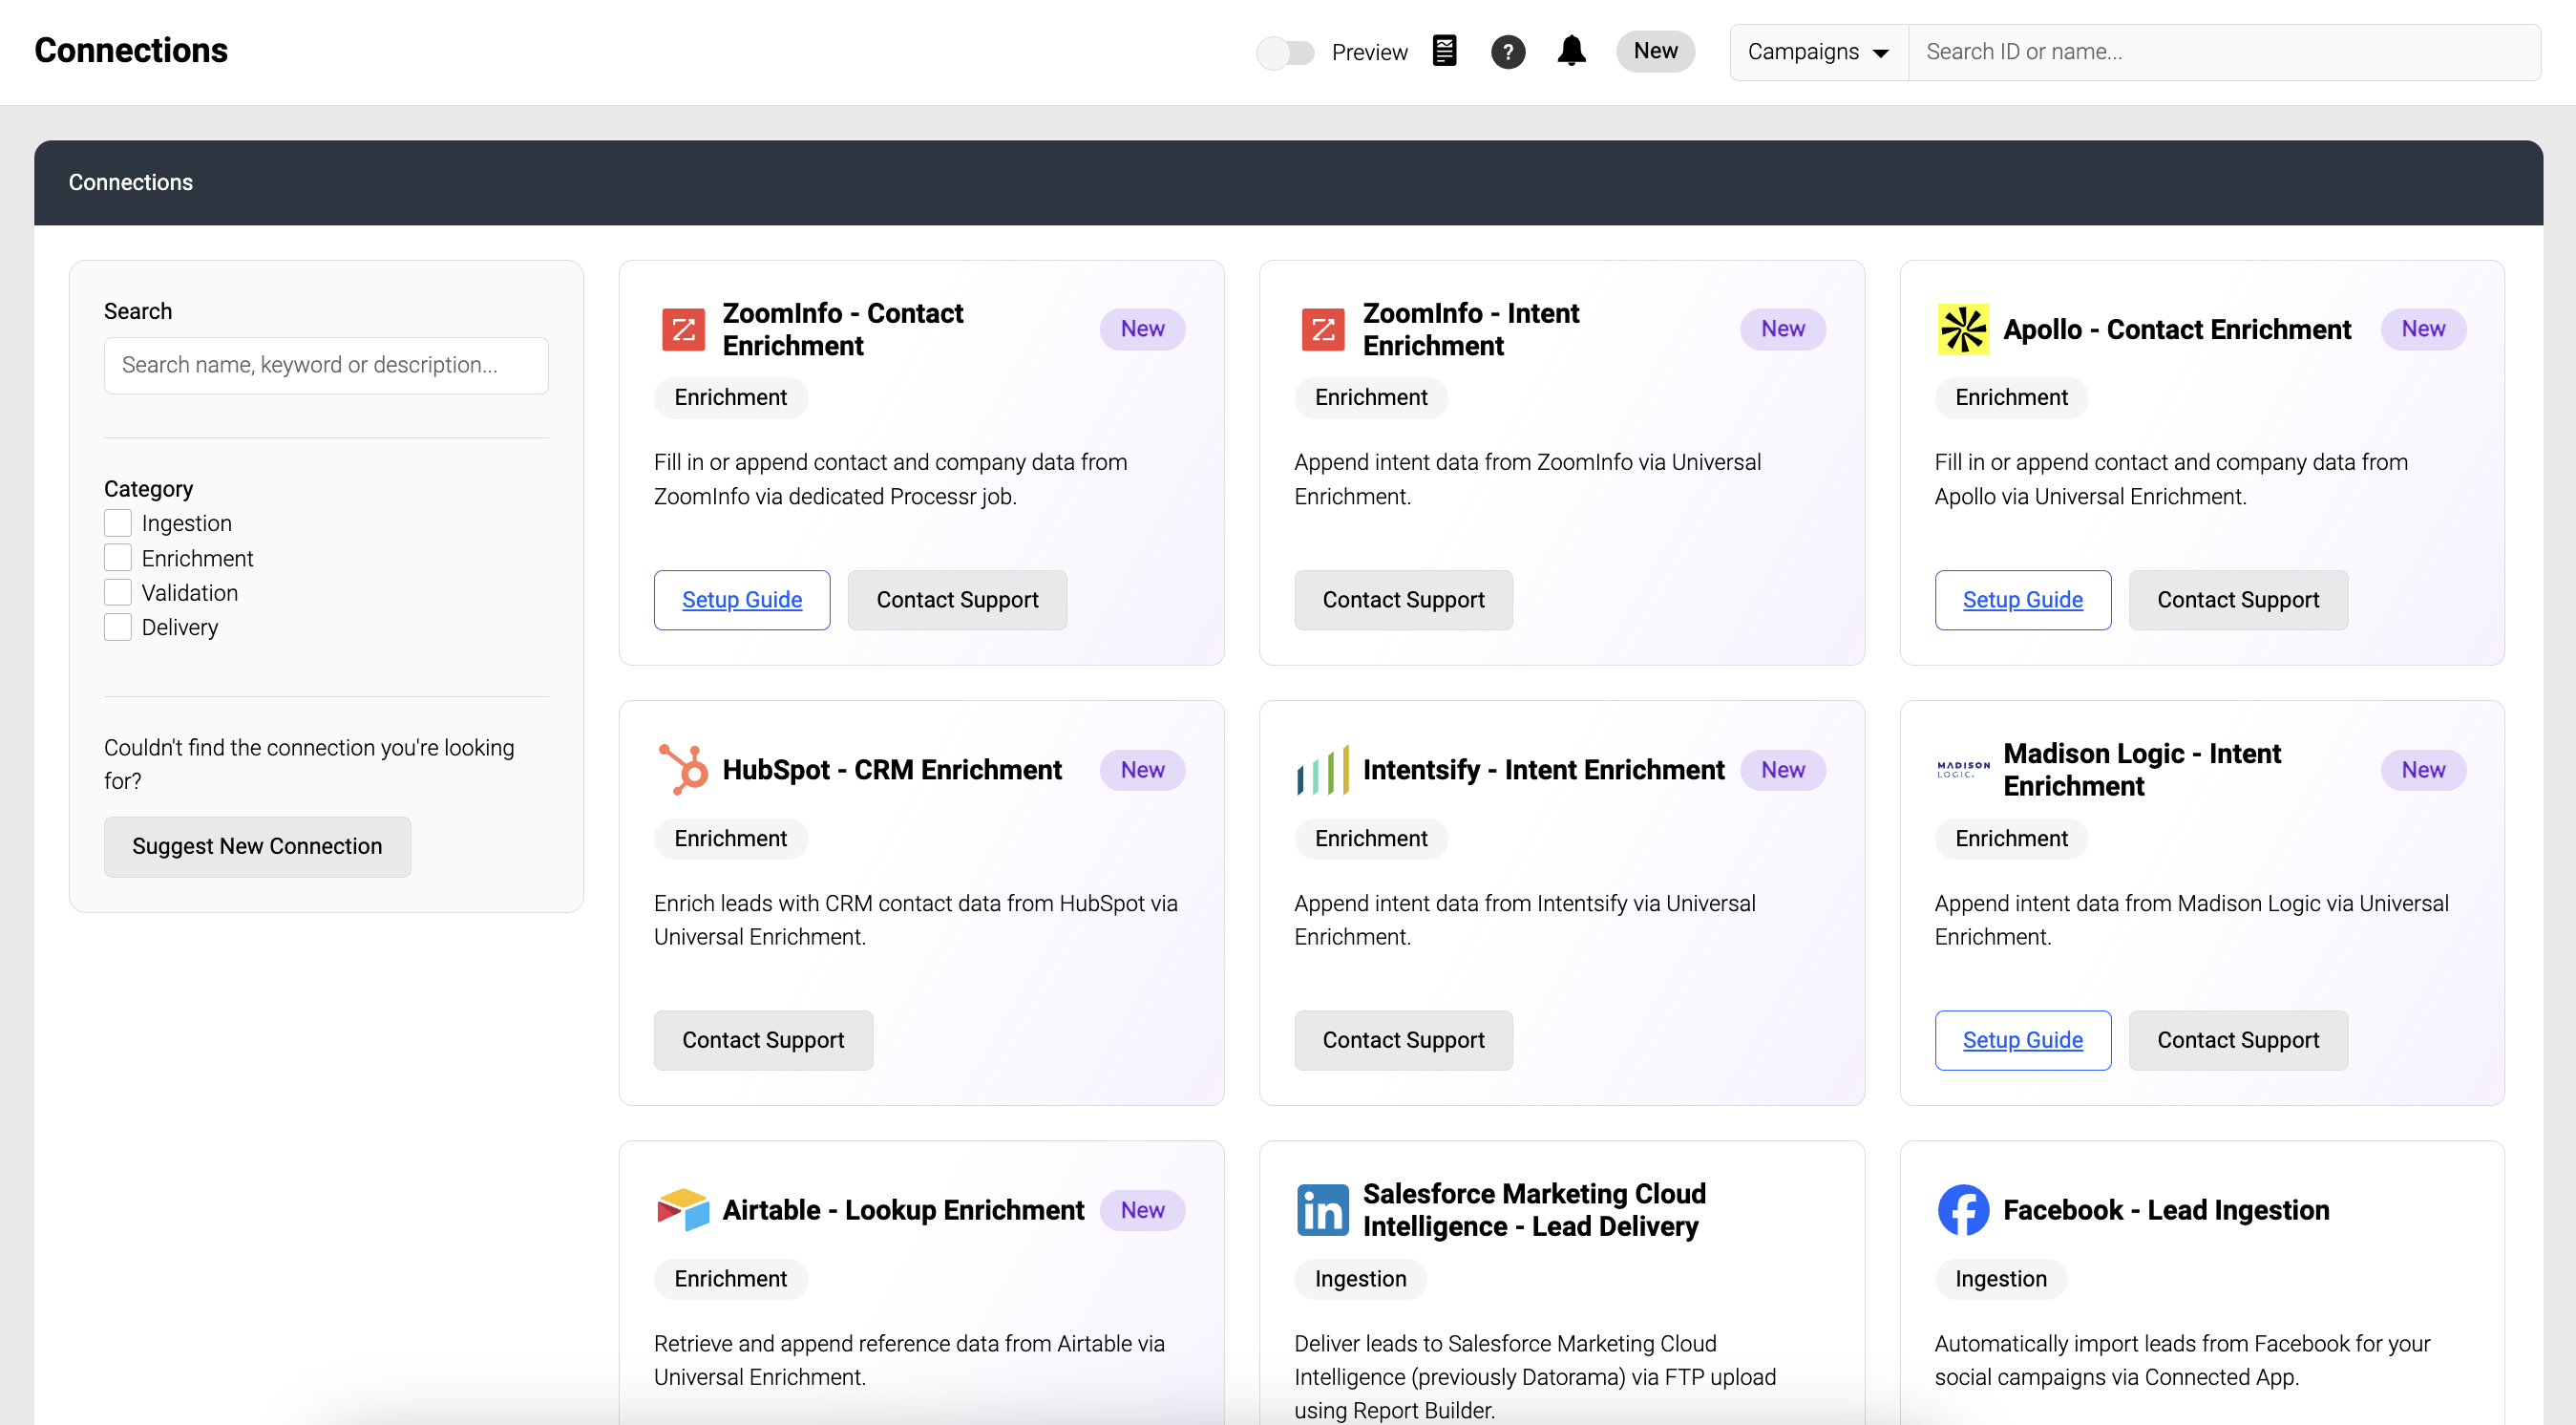
Task: Click title 'HubSpot - CRM Enrichment'
Action: coord(892,770)
